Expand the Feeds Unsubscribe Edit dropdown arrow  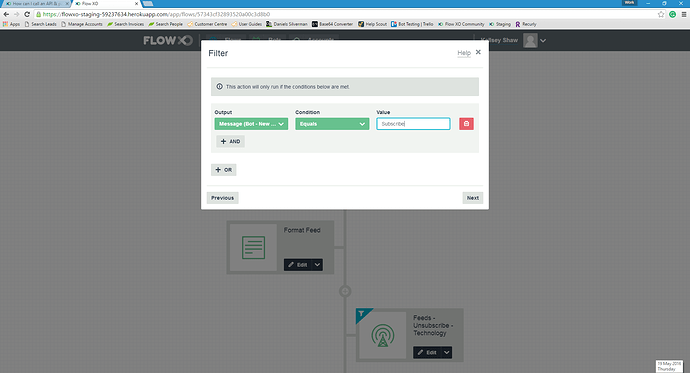[x=447, y=352]
